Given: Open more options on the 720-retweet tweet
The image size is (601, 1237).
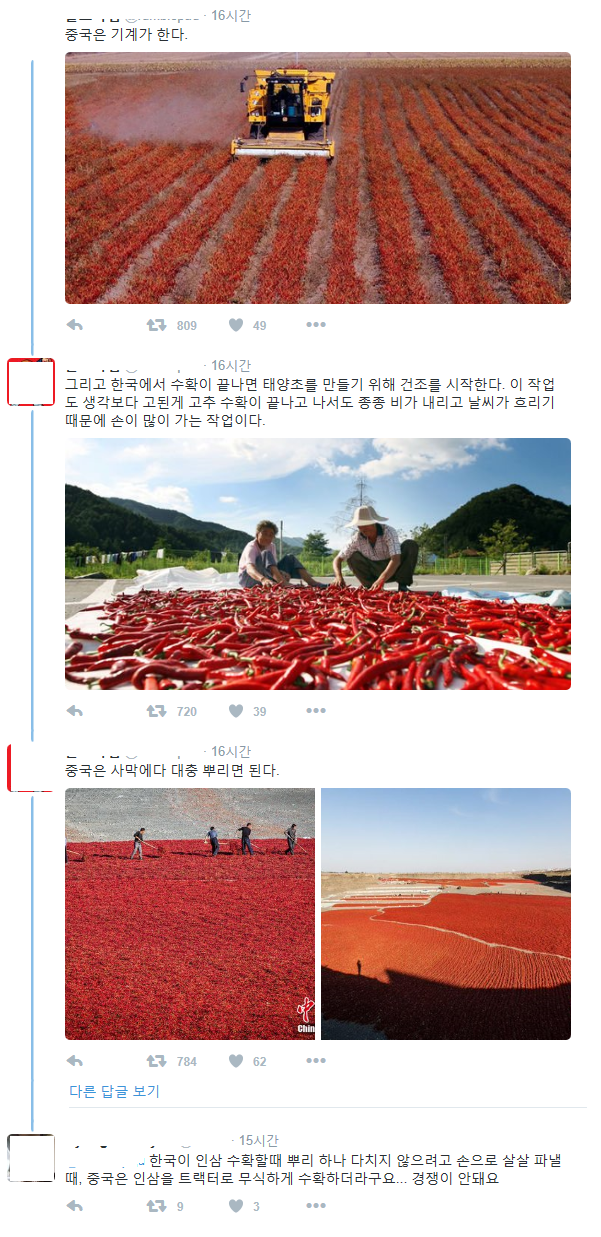Looking at the screenshot, I should (x=316, y=711).
